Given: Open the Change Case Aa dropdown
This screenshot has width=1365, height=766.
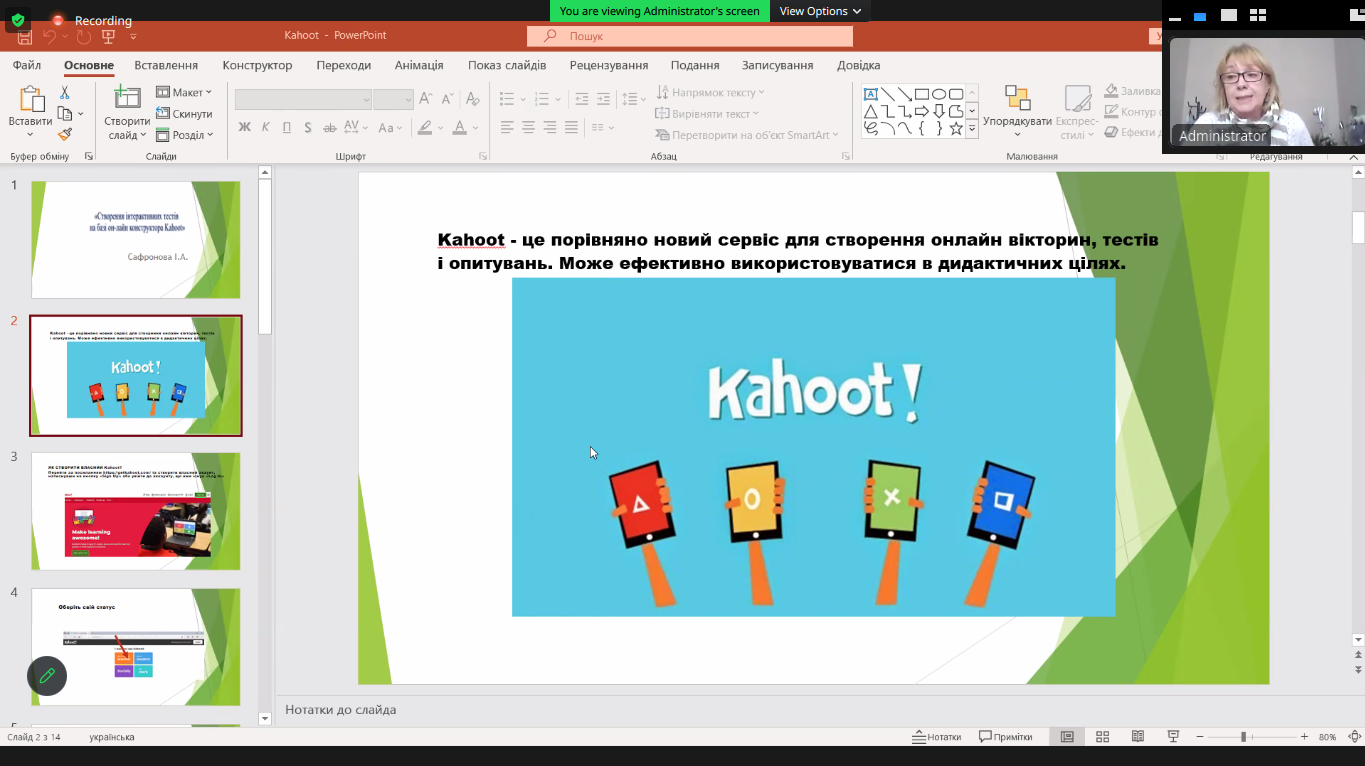Looking at the screenshot, I should pyautogui.click(x=389, y=127).
